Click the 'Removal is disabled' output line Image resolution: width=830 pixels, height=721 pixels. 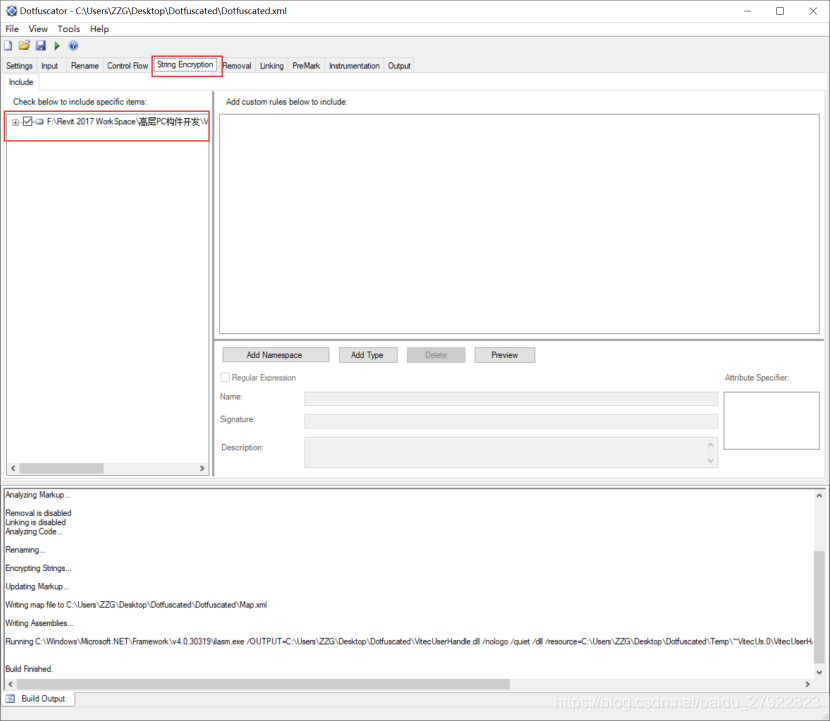pos(38,513)
